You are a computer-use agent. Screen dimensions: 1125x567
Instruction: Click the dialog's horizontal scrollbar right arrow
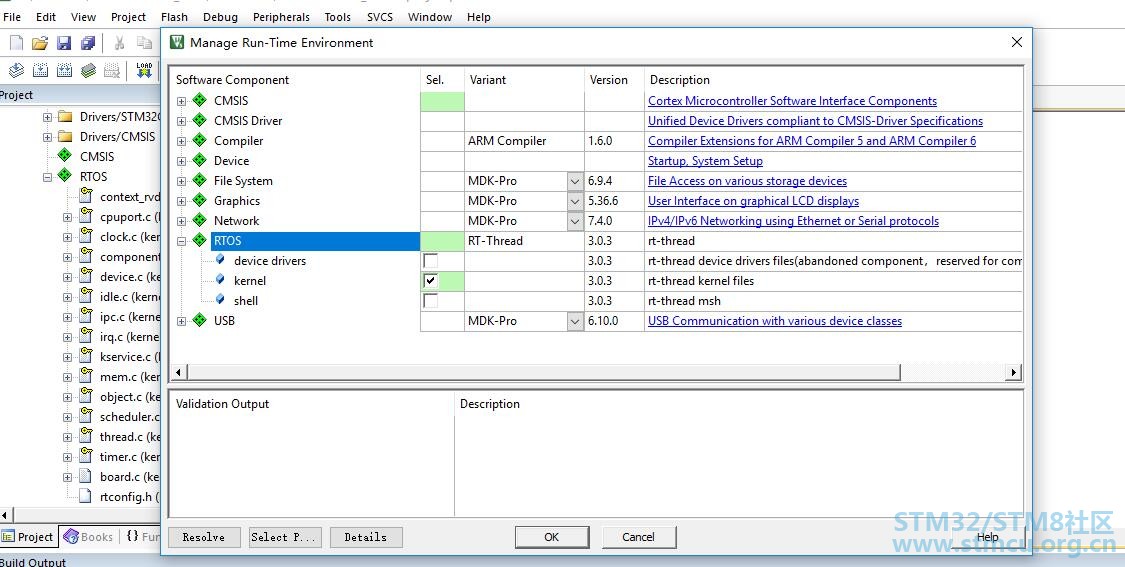[x=1014, y=372]
